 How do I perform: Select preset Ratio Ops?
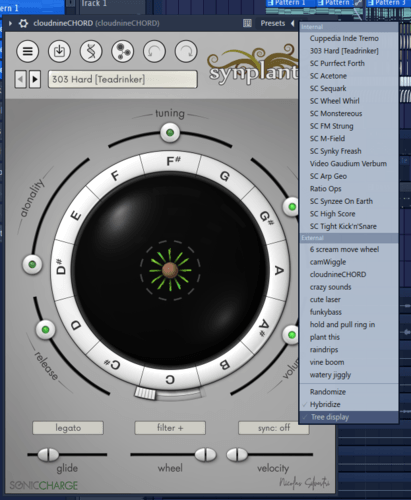[349, 189]
